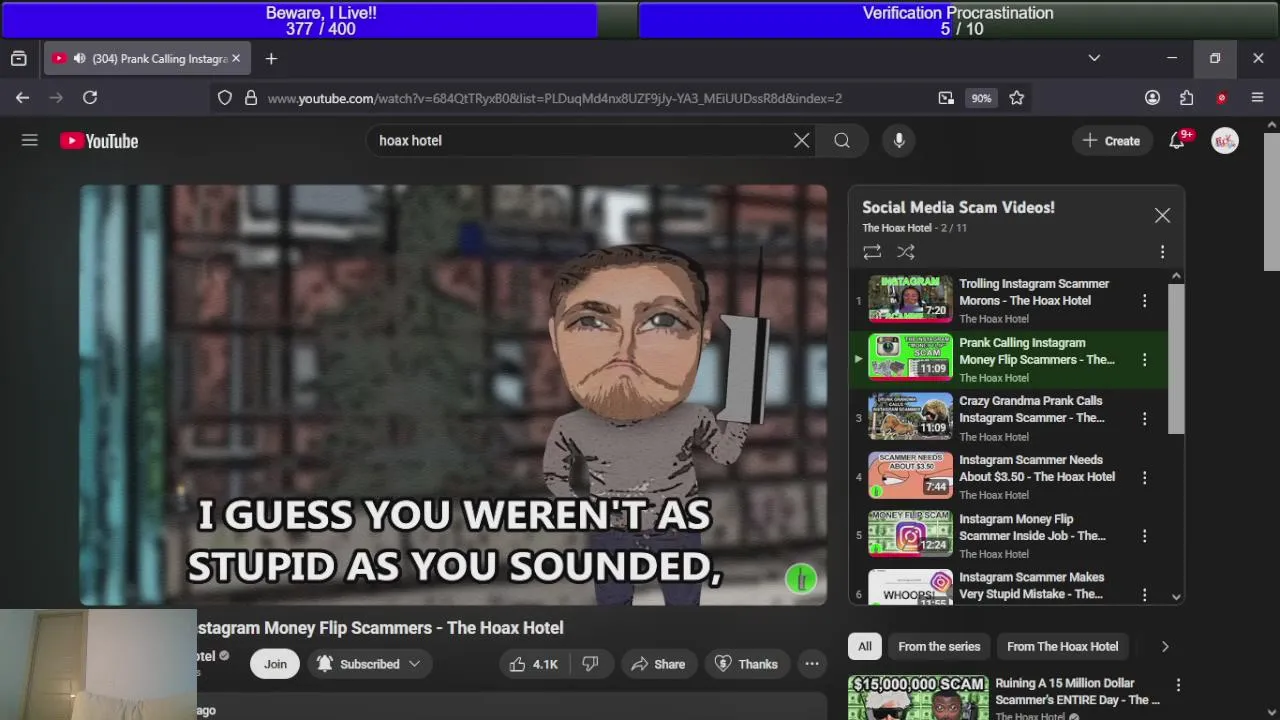Open Instagram Scammer Makes Very Stupid Mistake

point(1010,586)
